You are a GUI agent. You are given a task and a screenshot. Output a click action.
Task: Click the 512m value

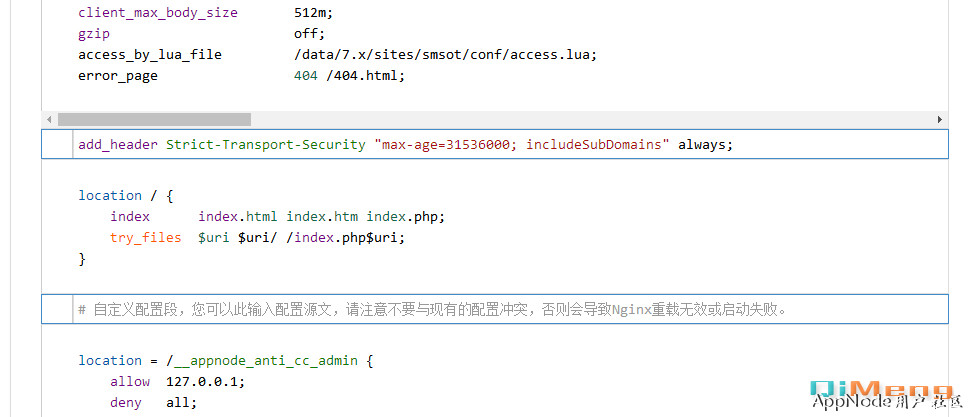(314, 13)
